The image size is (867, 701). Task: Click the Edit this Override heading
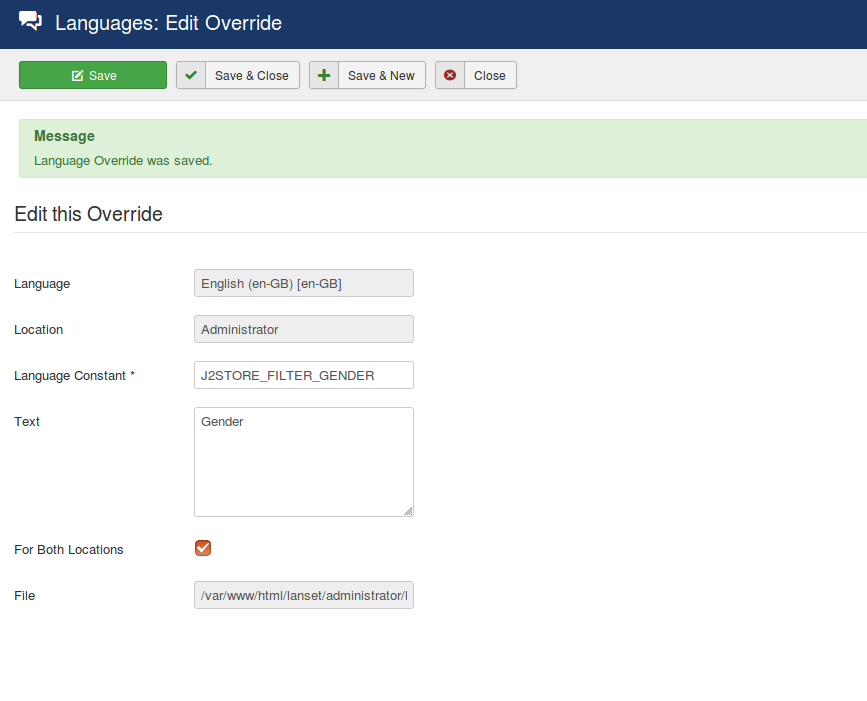point(88,214)
